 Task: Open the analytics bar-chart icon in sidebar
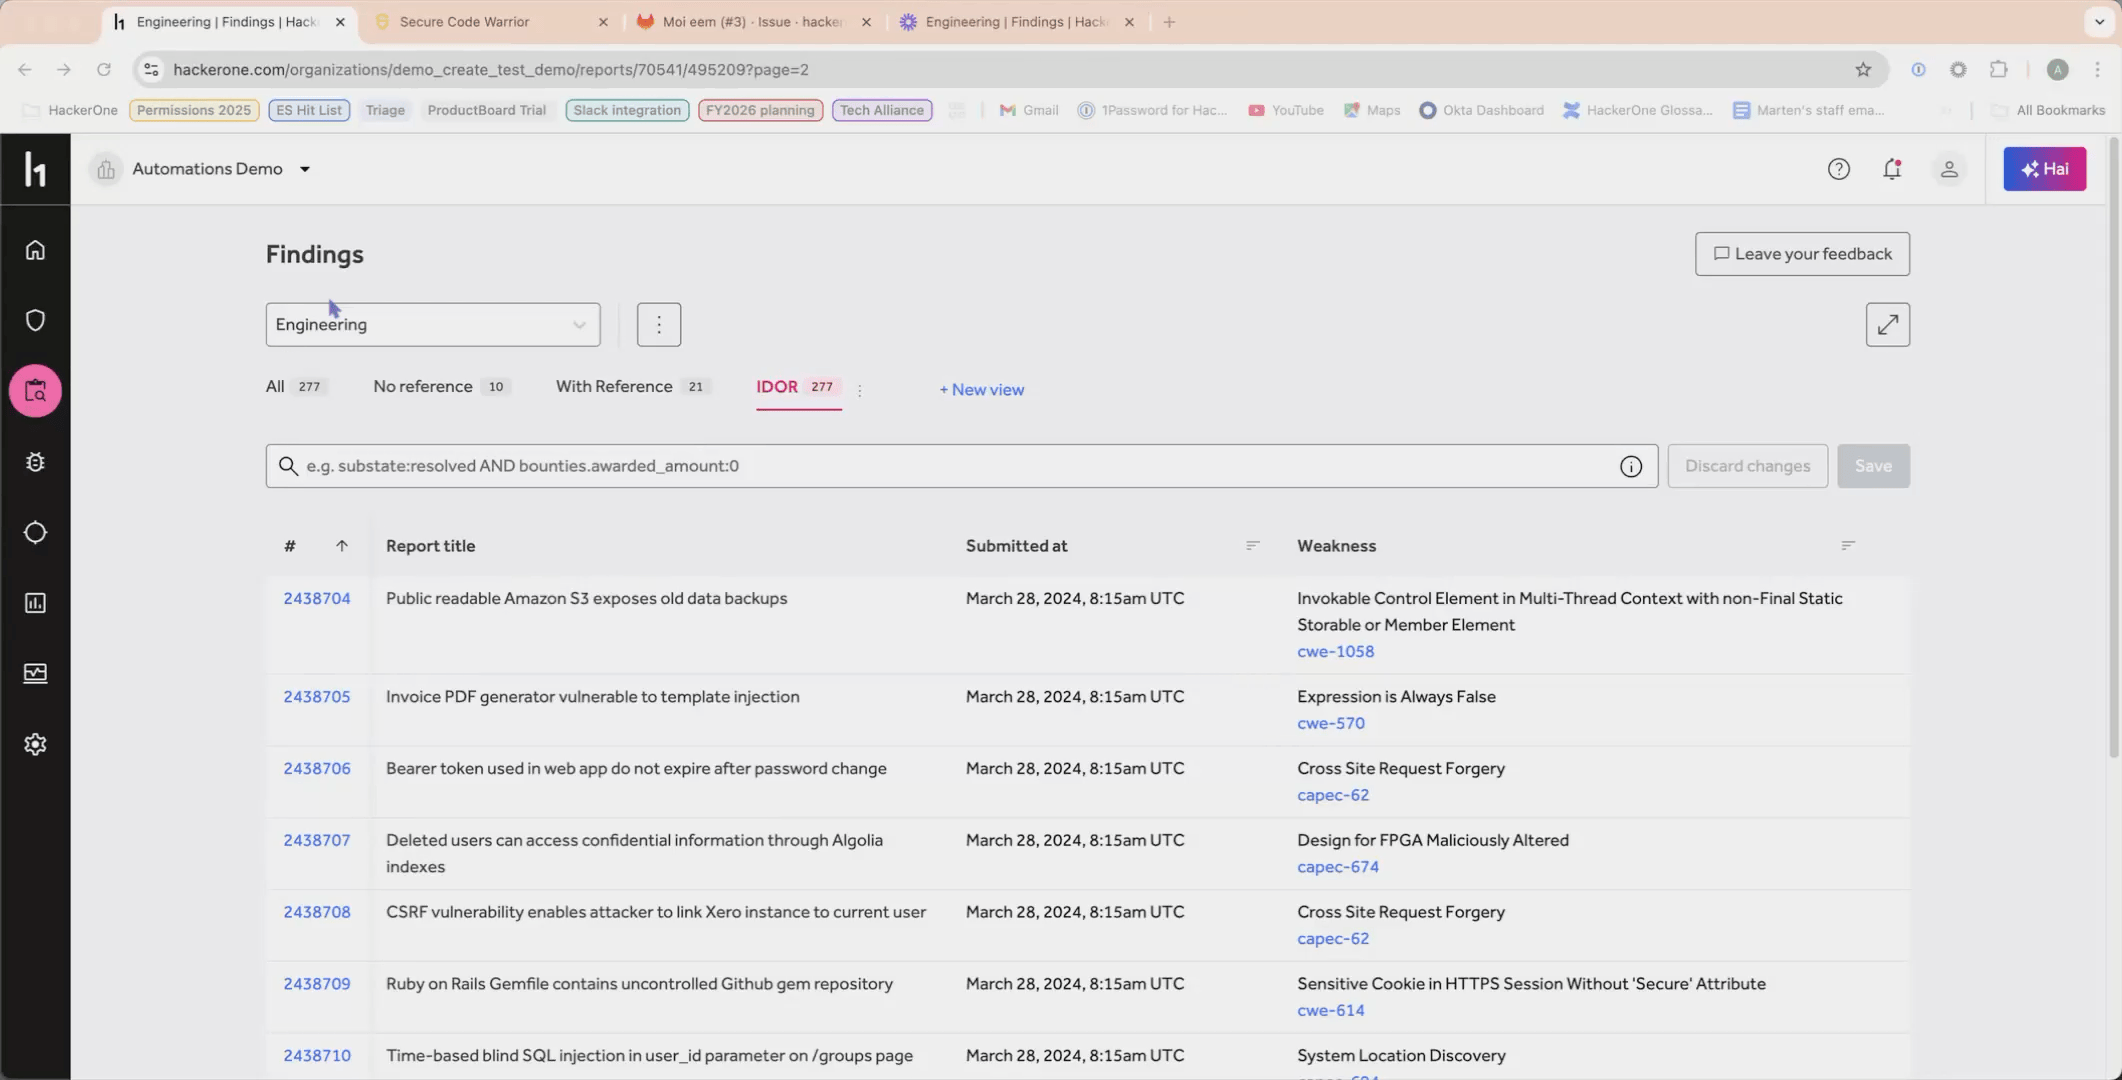coord(36,602)
